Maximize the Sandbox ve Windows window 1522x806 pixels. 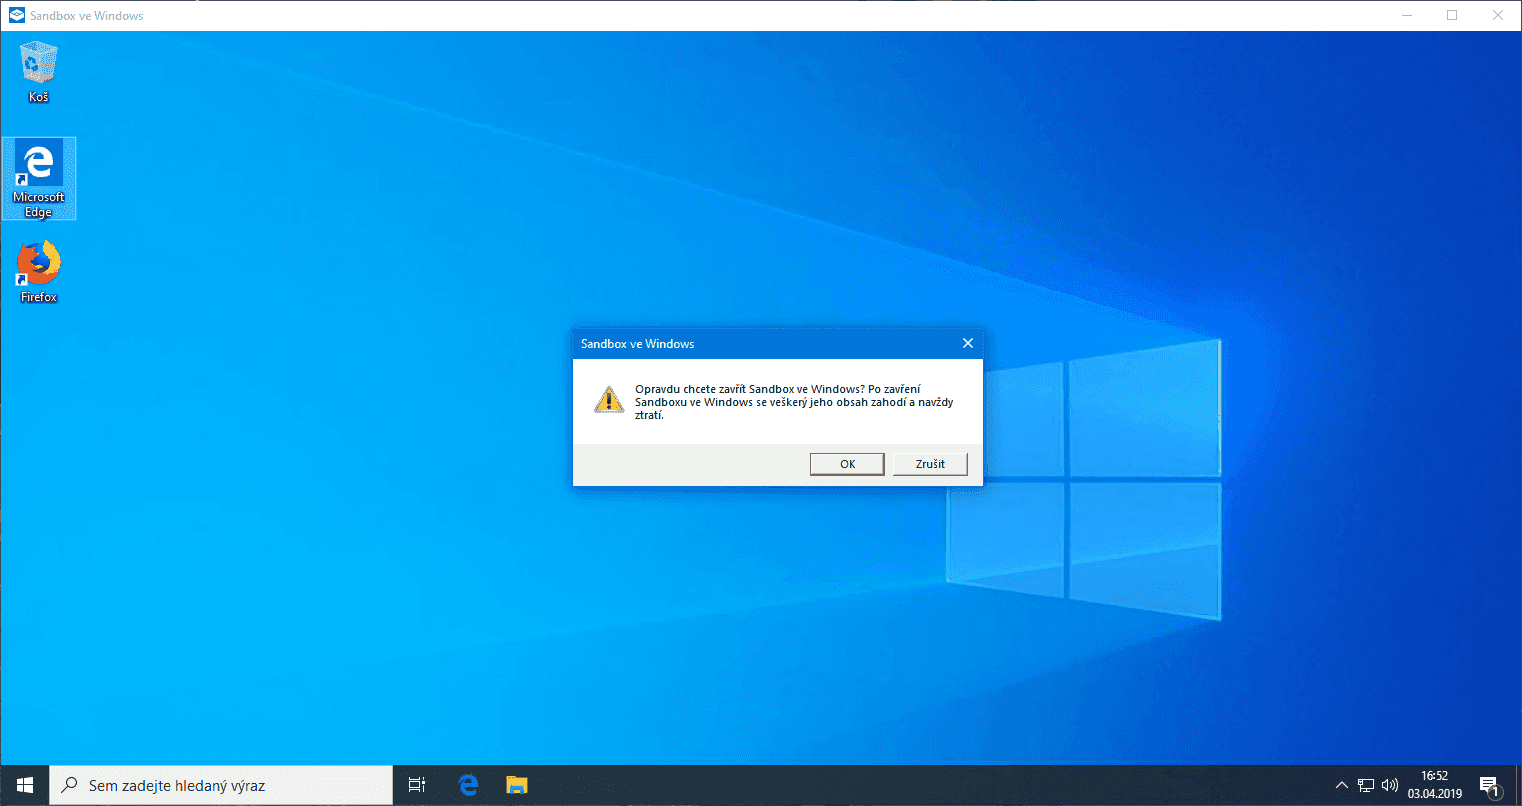click(x=1452, y=15)
